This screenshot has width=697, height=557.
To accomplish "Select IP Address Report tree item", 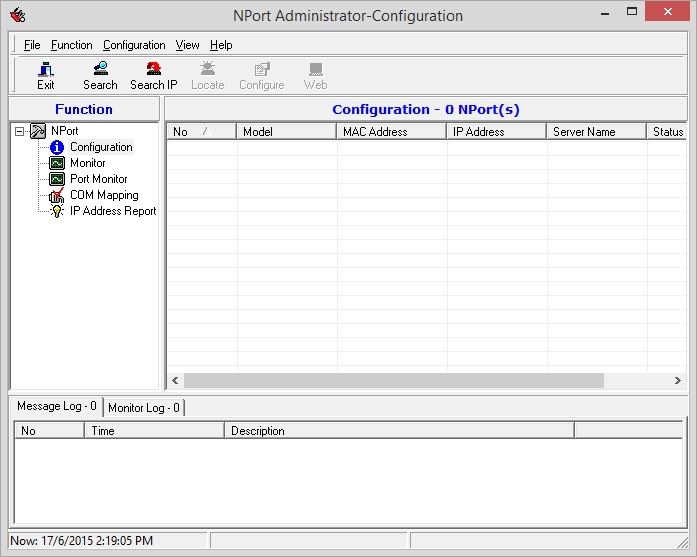I will point(113,211).
